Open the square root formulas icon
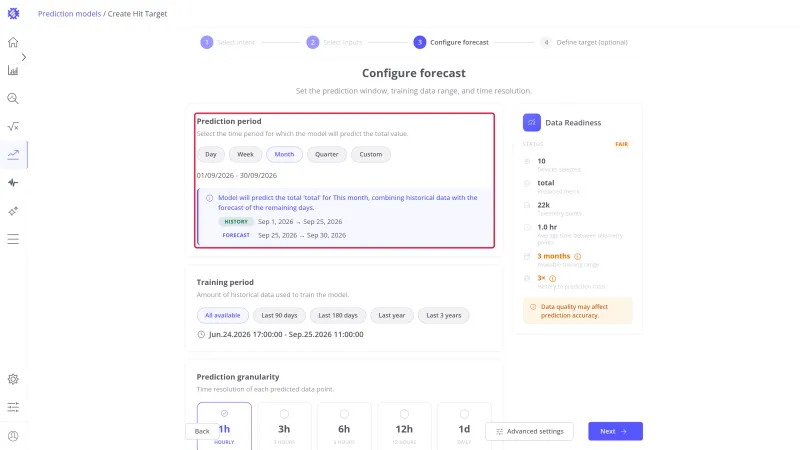This screenshot has width=800, height=450. click(13, 127)
